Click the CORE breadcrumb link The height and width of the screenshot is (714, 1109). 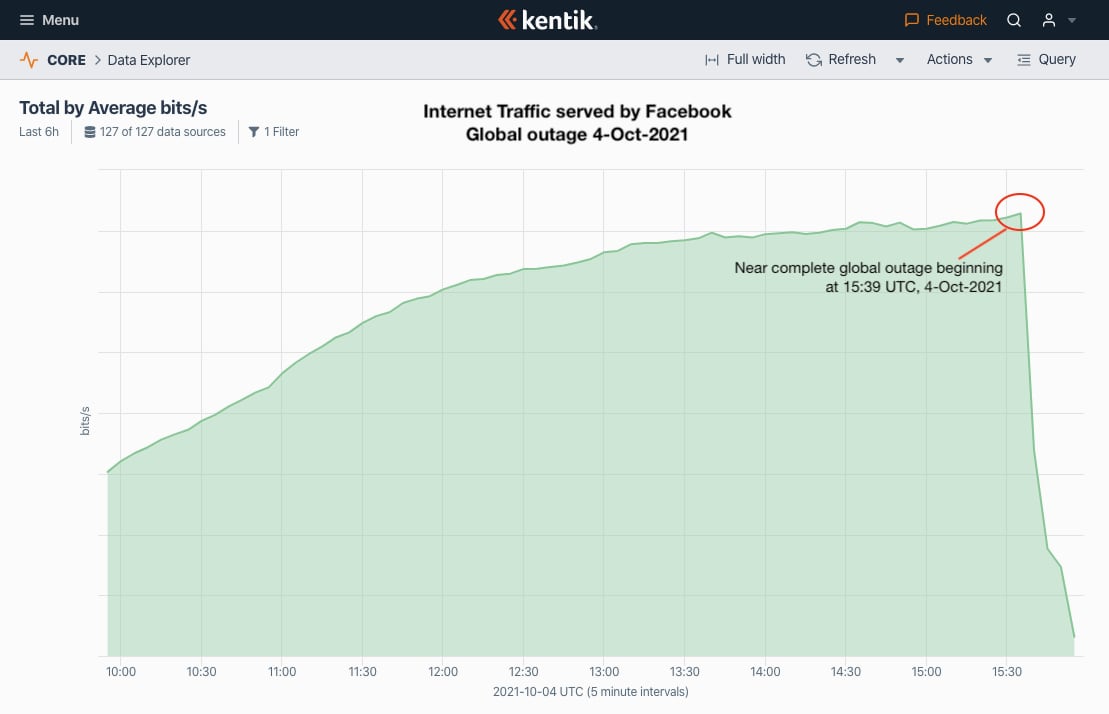tap(66, 60)
